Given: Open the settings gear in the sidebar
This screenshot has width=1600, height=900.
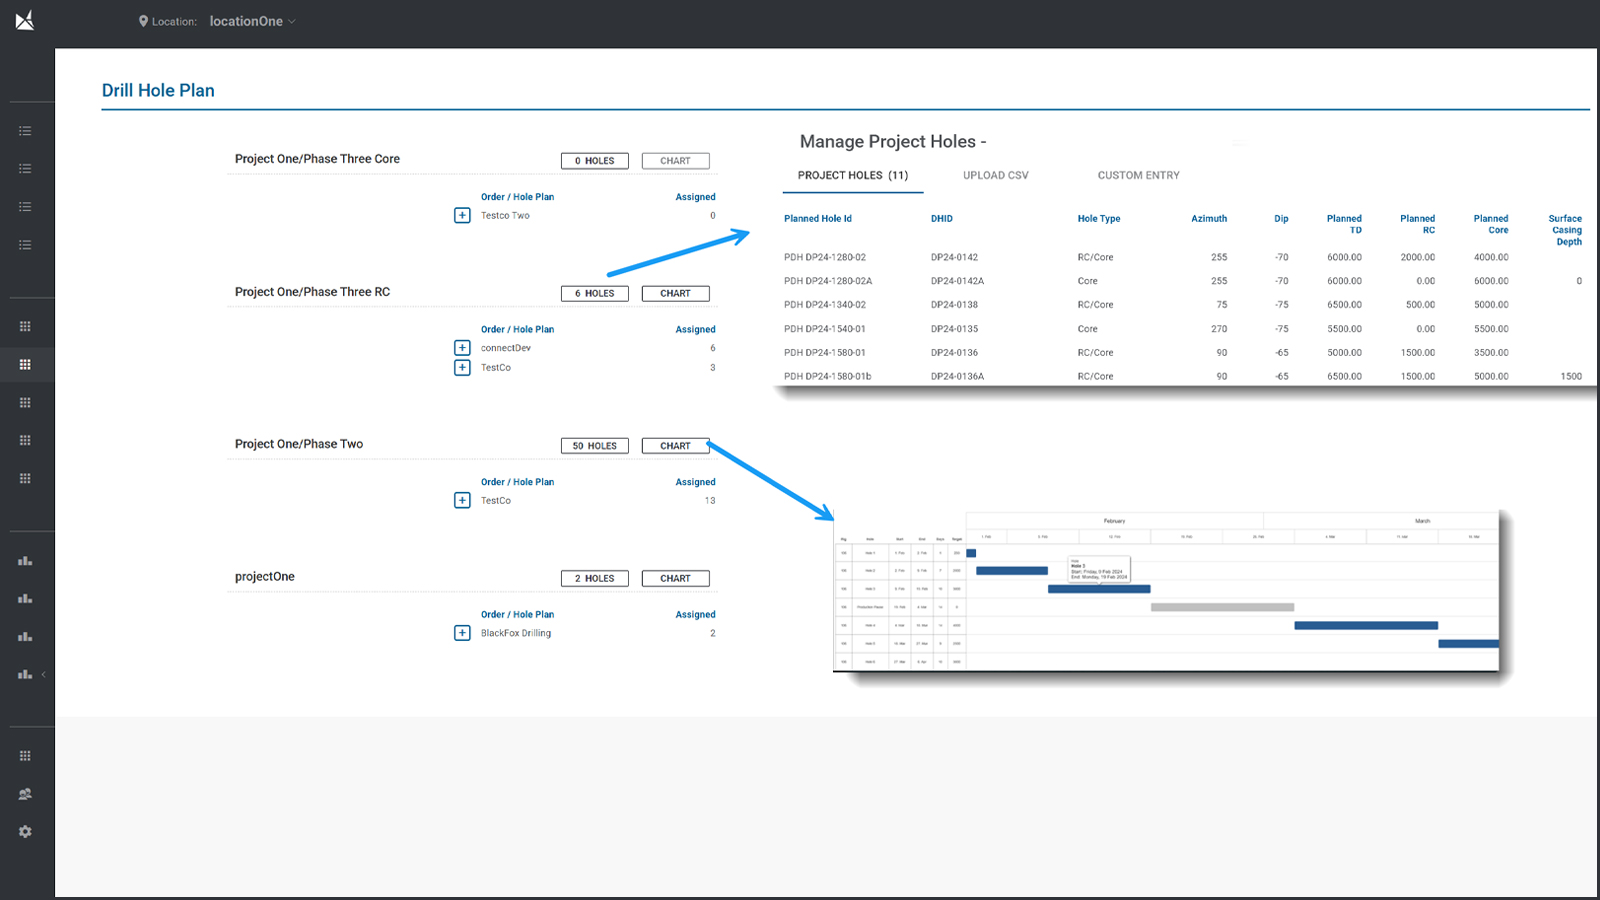Looking at the screenshot, I should click(x=25, y=832).
